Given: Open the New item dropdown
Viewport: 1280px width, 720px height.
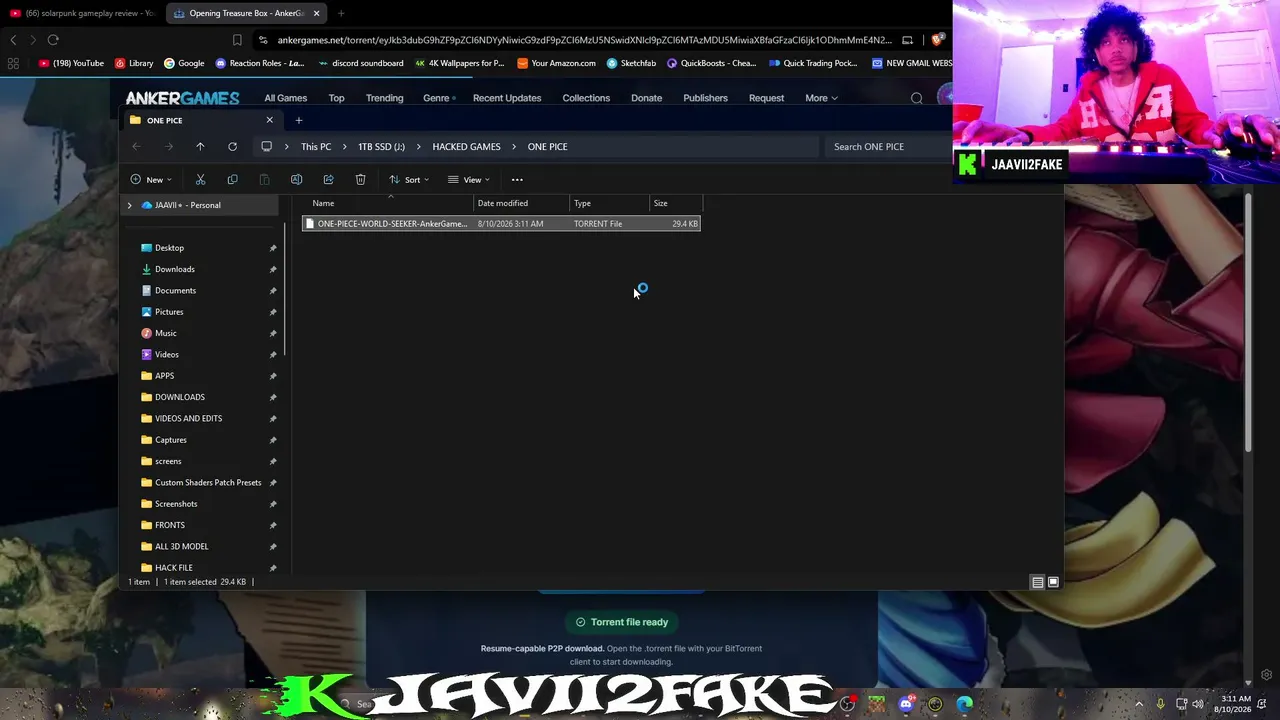Looking at the screenshot, I should coord(151,180).
